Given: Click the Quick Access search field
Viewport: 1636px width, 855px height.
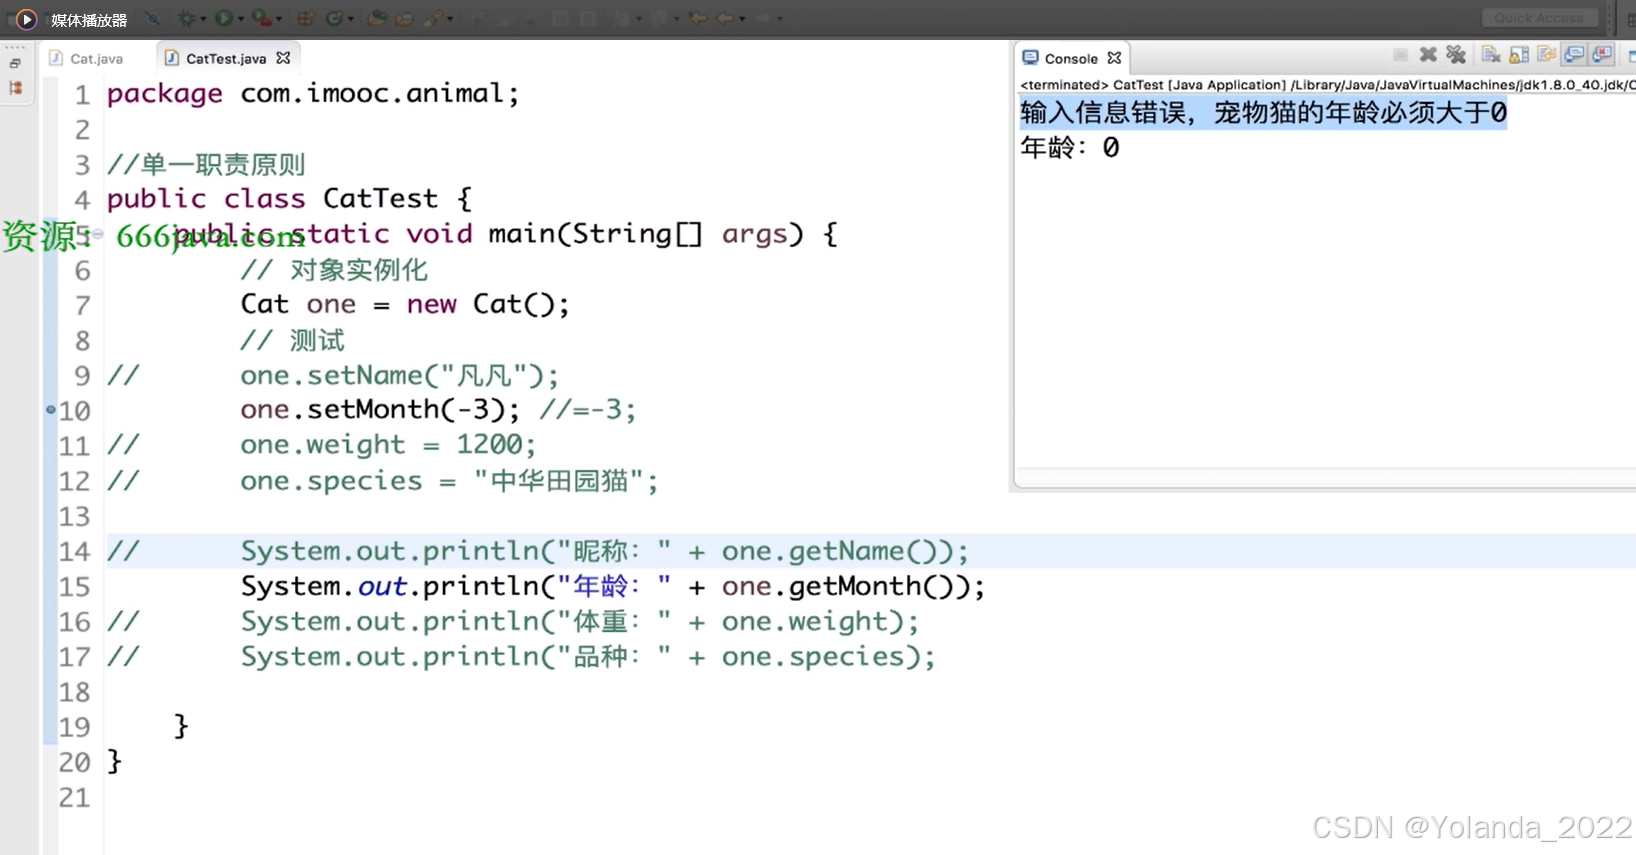Looking at the screenshot, I should (x=1539, y=18).
